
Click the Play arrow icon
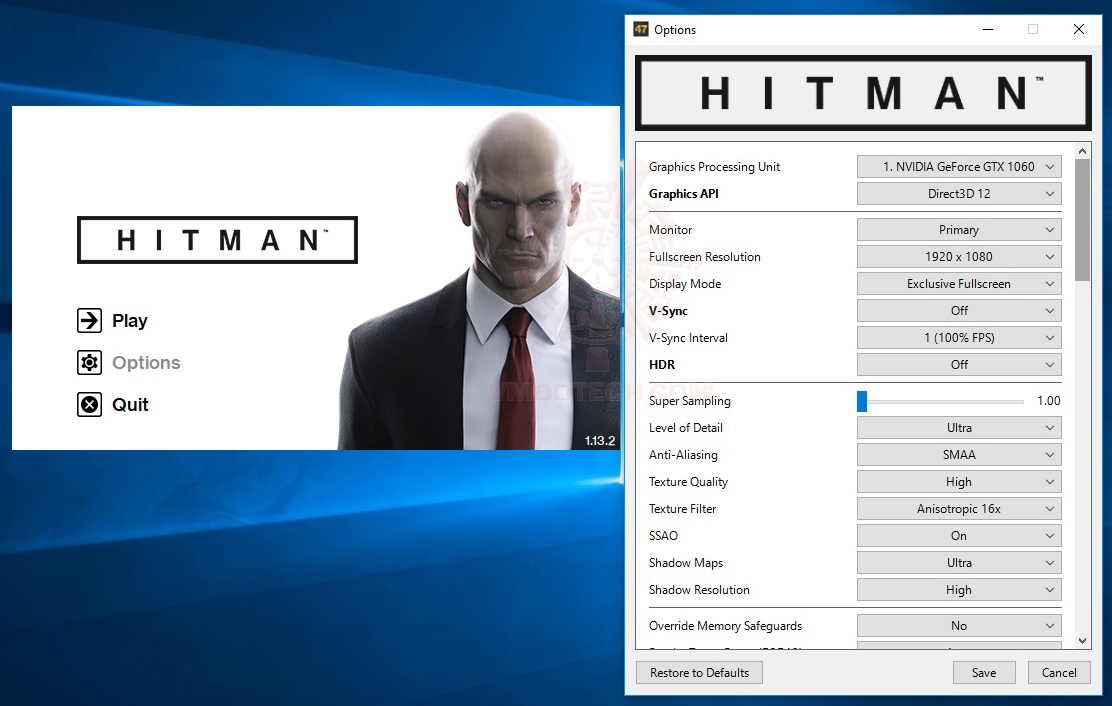(x=87, y=320)
